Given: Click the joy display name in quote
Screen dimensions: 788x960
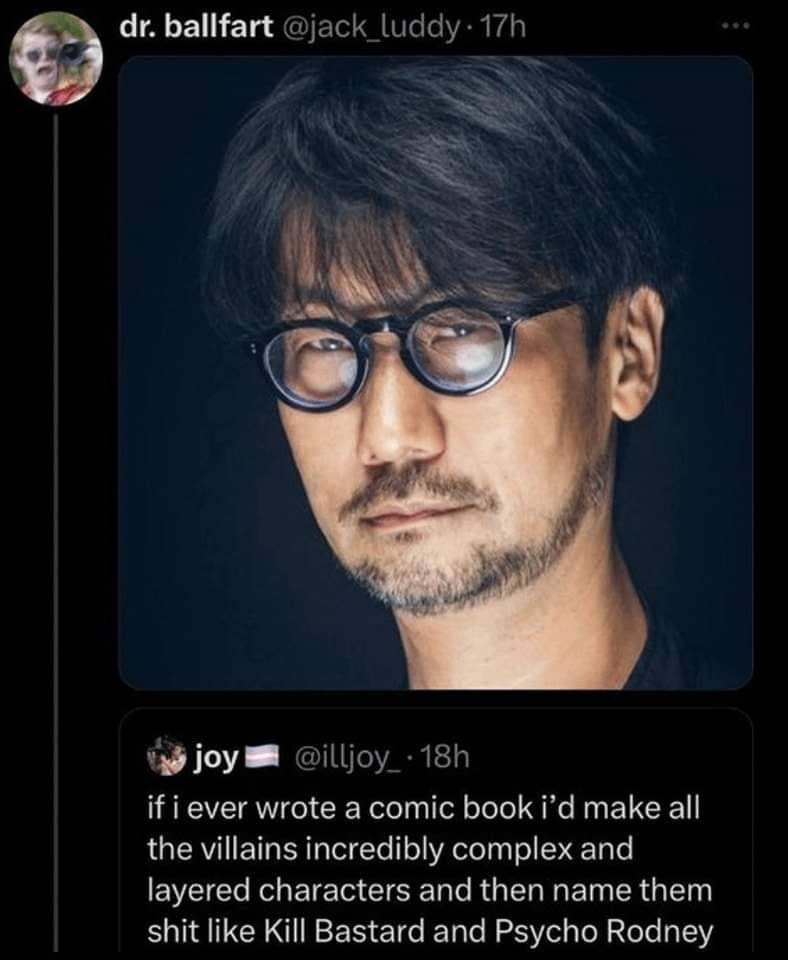Looking at the screenshot, I should point(213,755).
